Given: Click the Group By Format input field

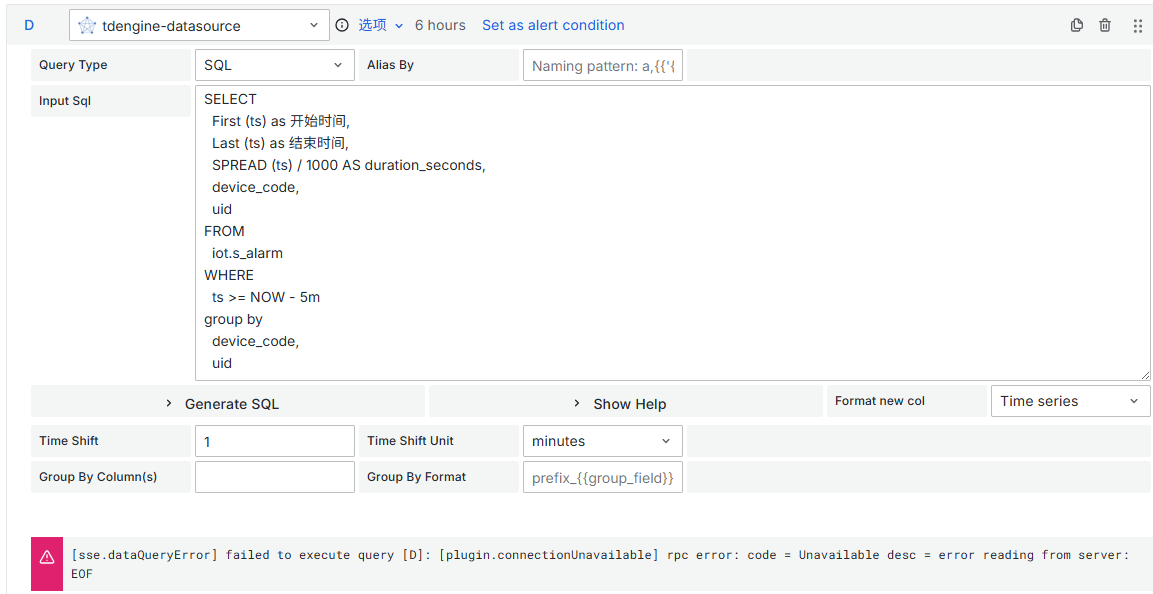Looking at the screenshot, I should point(602,477).
